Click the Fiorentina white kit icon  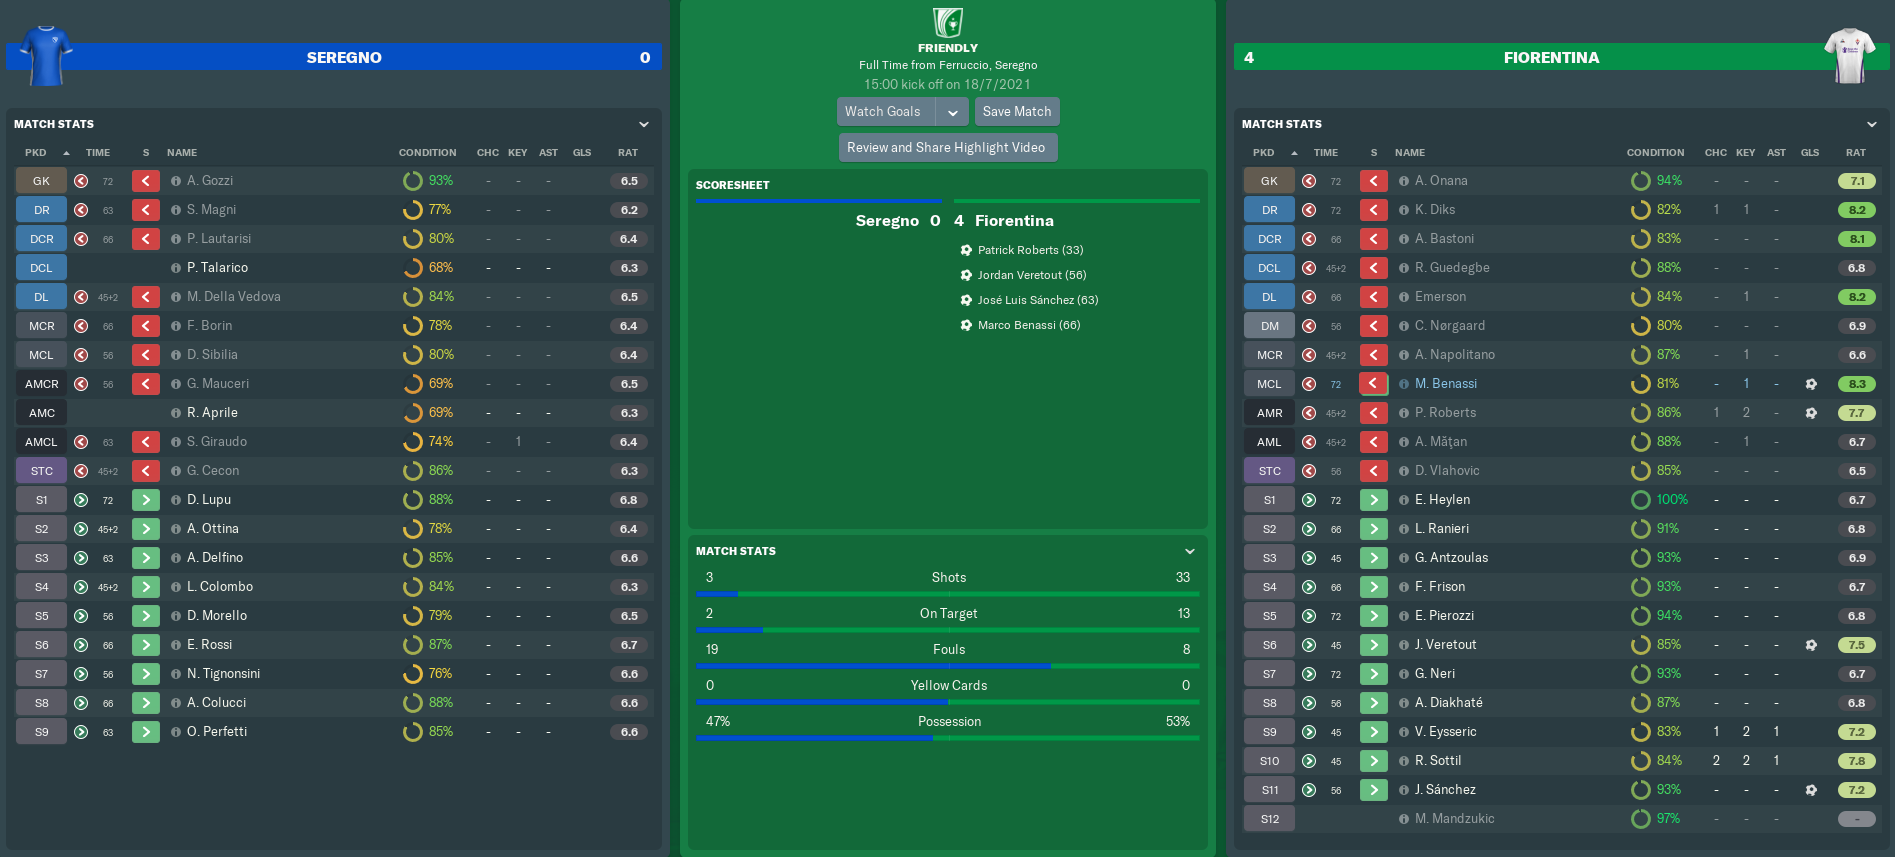coord(1849,55)
